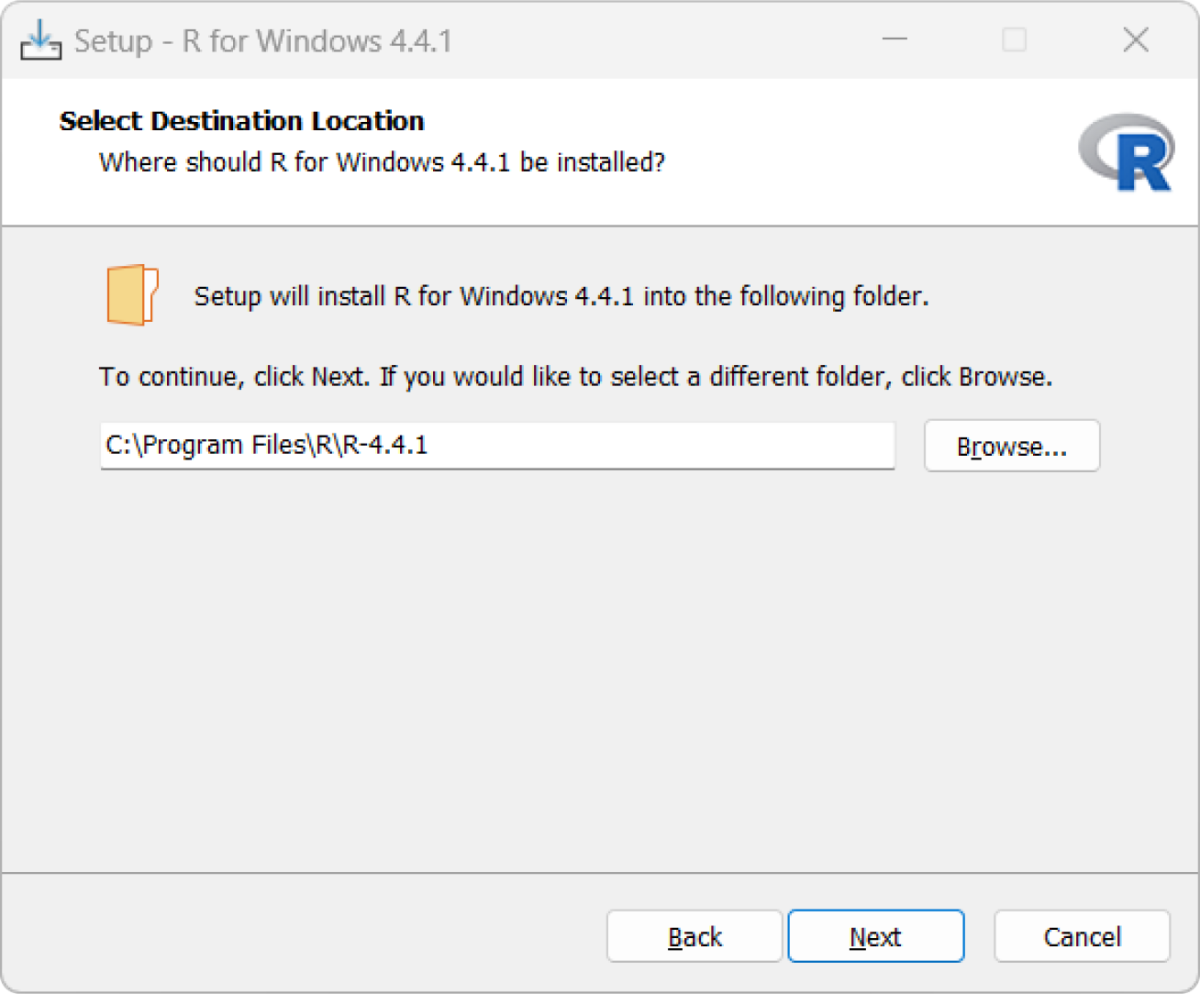Click the Select Destination Location heading
The width and height of the screenshot is (1200, 994).
[242, 120]
